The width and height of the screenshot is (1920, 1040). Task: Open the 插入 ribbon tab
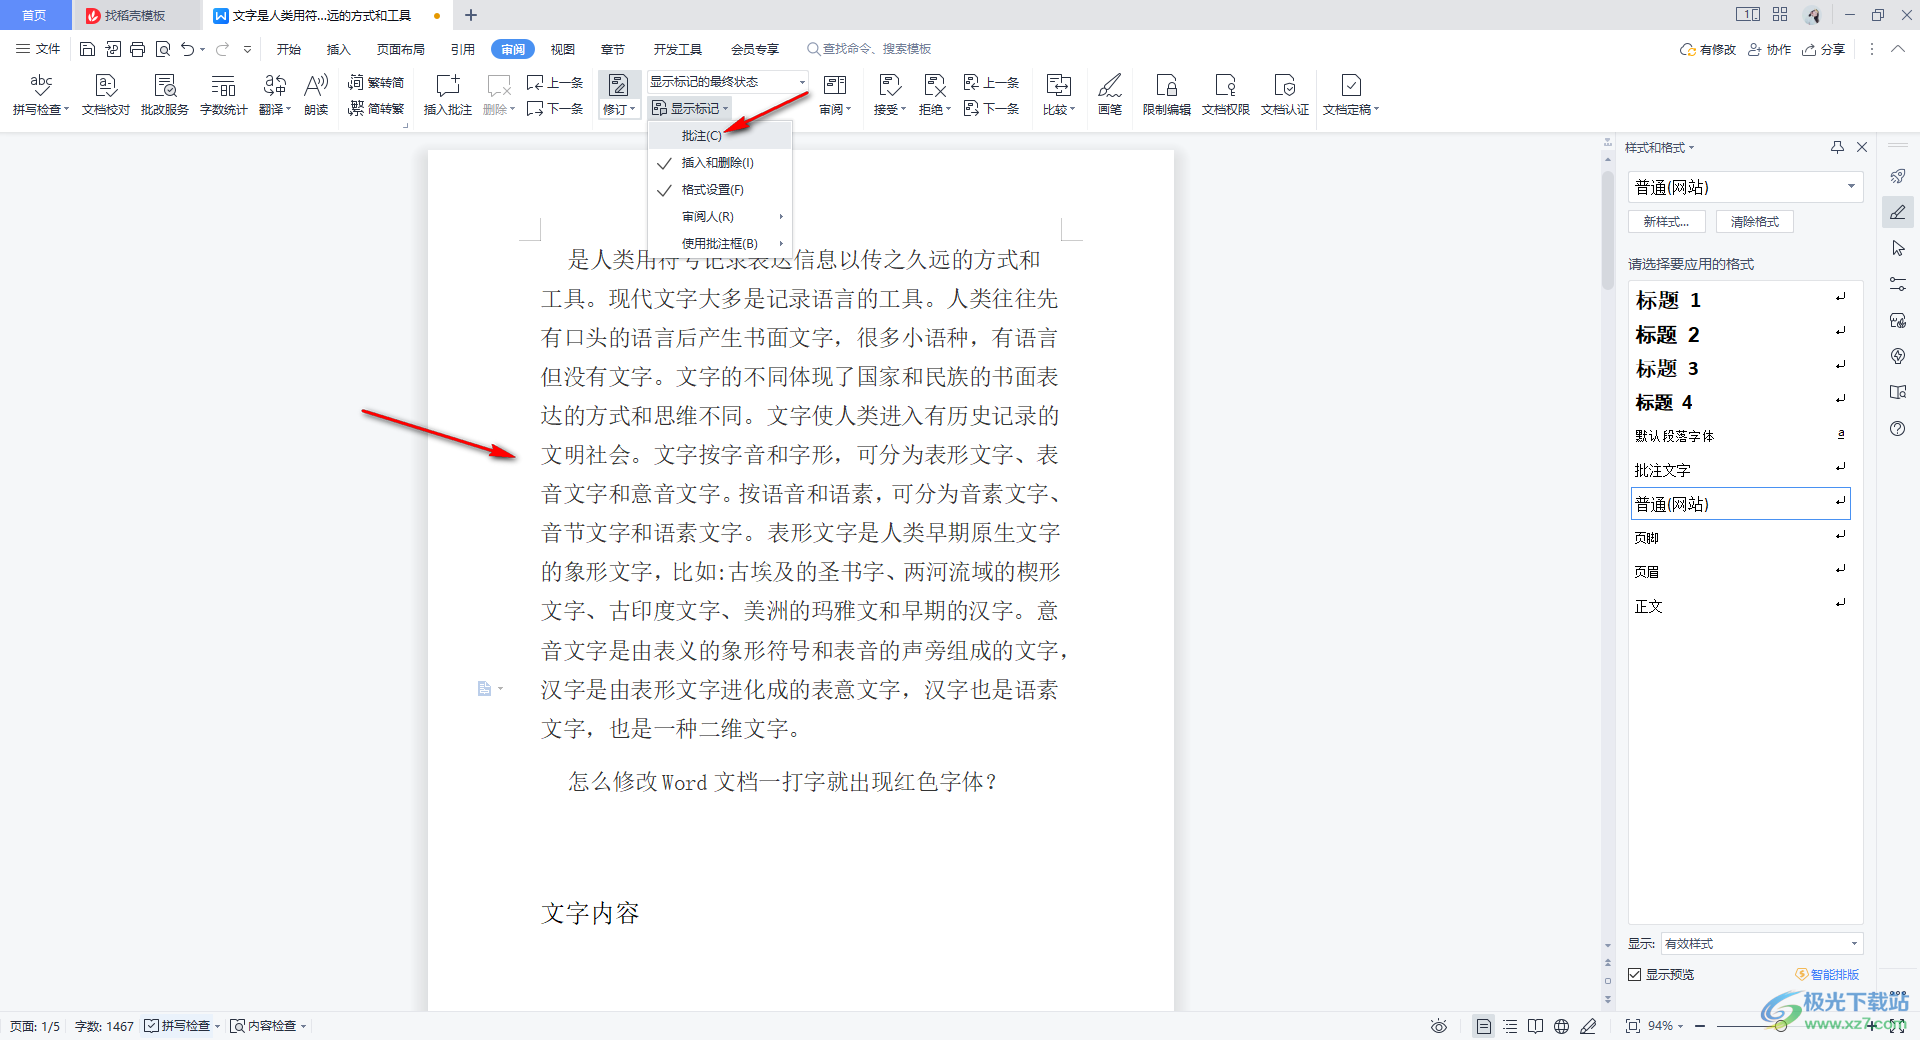(x=339, y=49)
